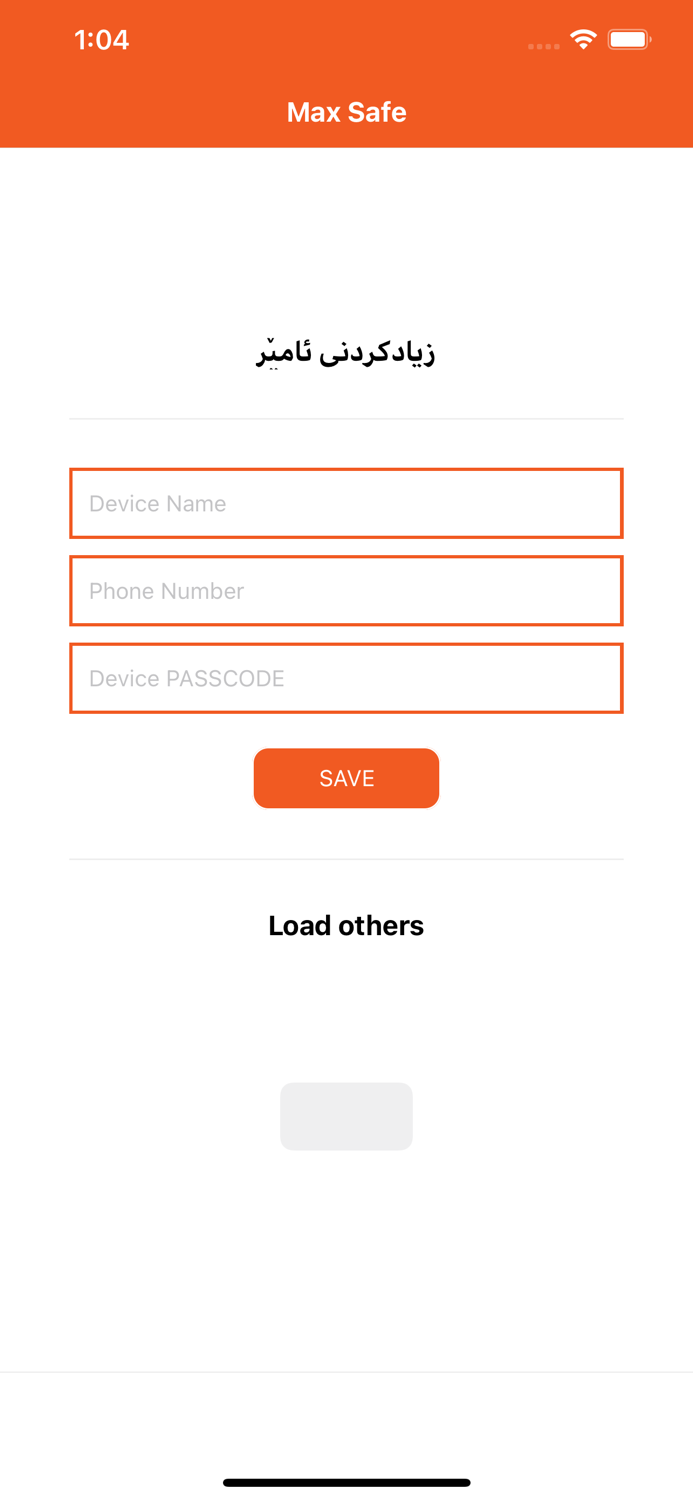Tap the Wi-Fi status icon

[x=583, y=40]
